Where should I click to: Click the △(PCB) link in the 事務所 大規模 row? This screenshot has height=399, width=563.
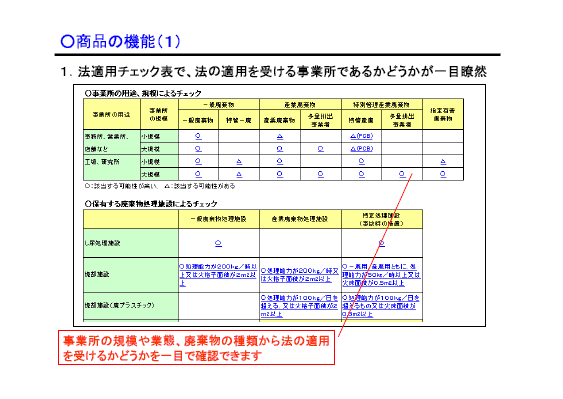pos(362,149)
